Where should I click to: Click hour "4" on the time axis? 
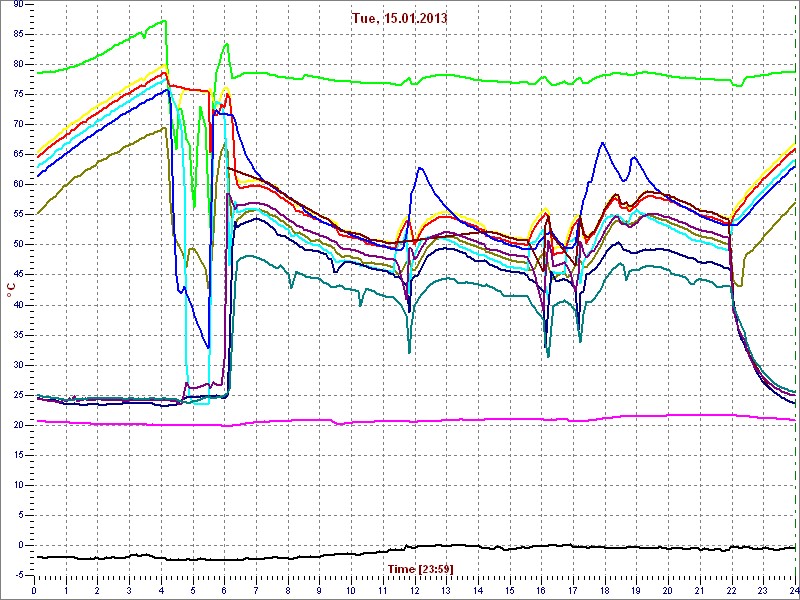(x=161, y=590)
